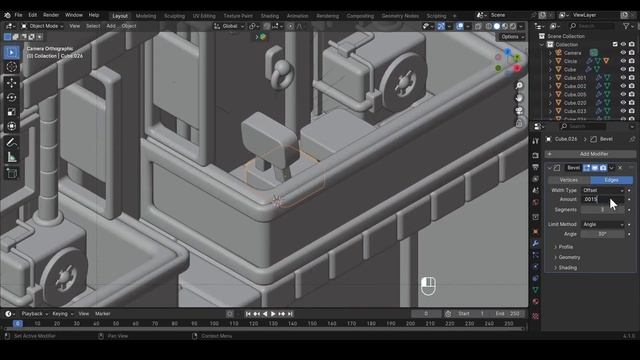640x360 pixels.
Task: Toggle visibility of Cube.020 in outliner
Action: [x=623, y=103]
